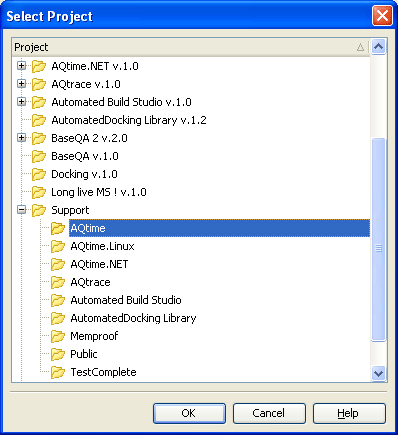Click the BaseQA v.1.0 folder icon
The image size is (398, 435).
pos(39,156)
